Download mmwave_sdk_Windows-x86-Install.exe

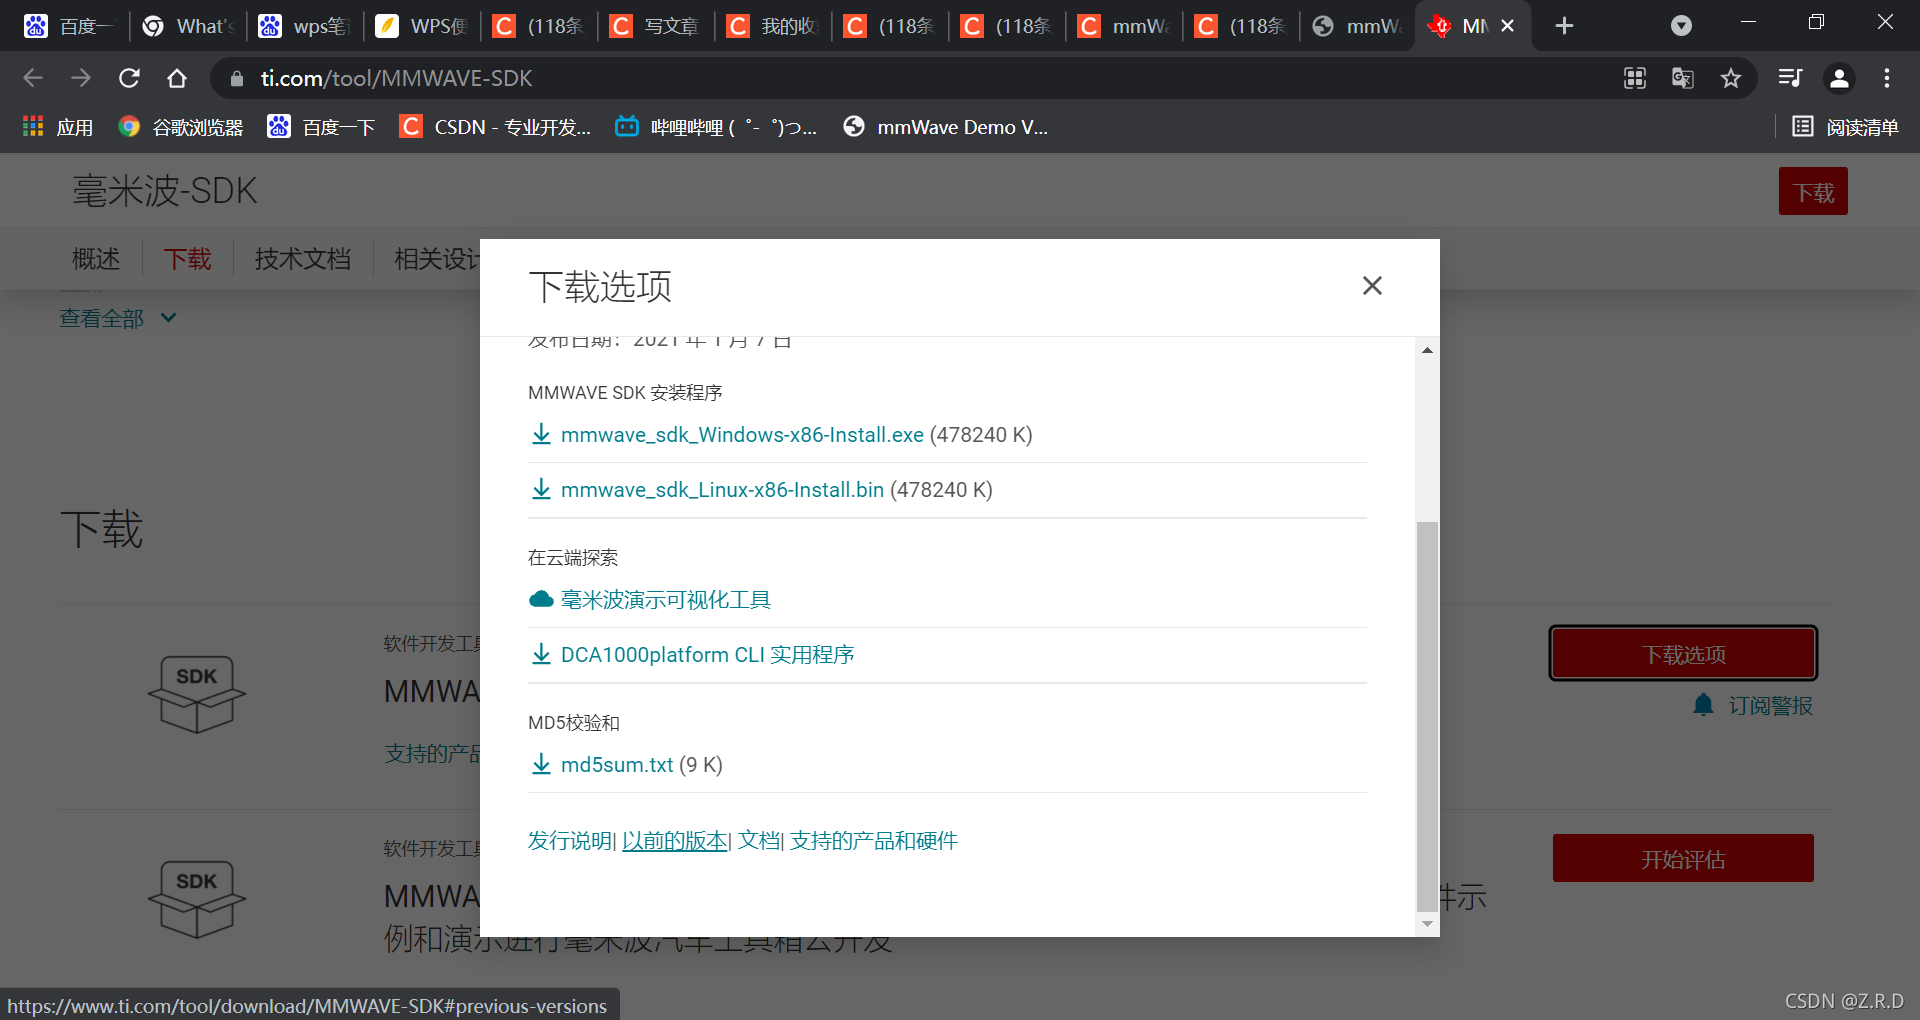point(742,435)
